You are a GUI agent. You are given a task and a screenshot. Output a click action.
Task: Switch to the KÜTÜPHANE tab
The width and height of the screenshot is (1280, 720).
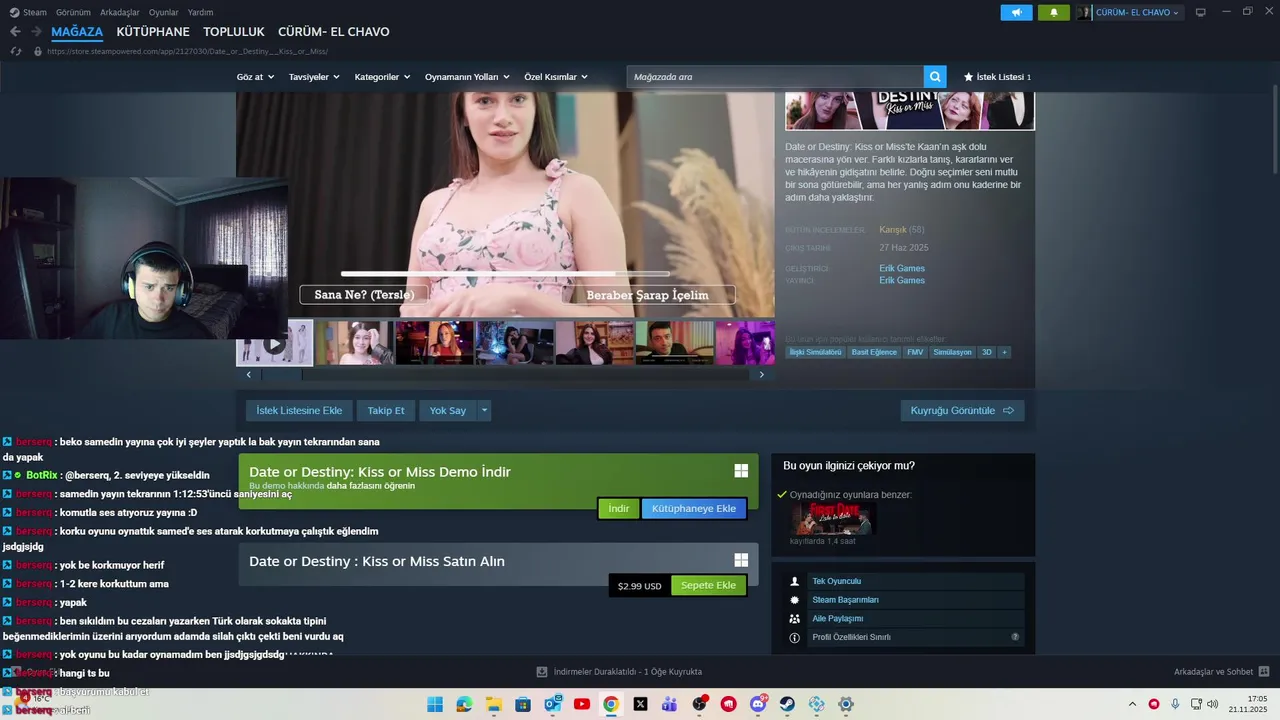click(x=153, y=32)
